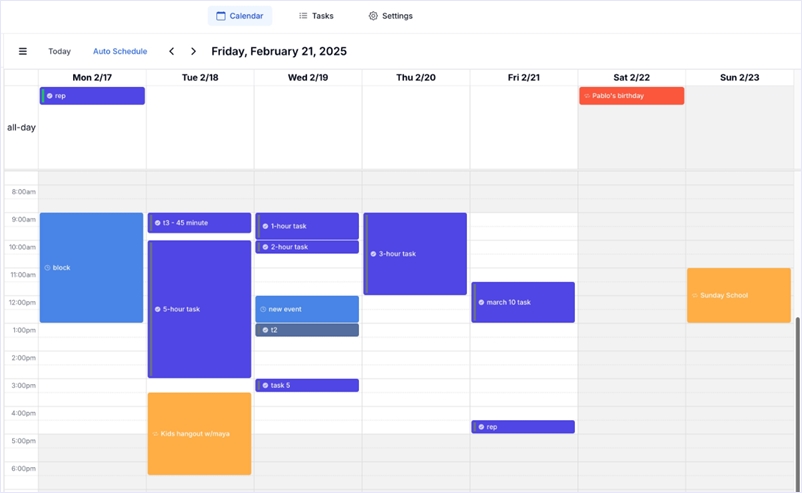Go to next week arrow
The width and height of the screenshot is (802, 493).
(x=193, y=51)
